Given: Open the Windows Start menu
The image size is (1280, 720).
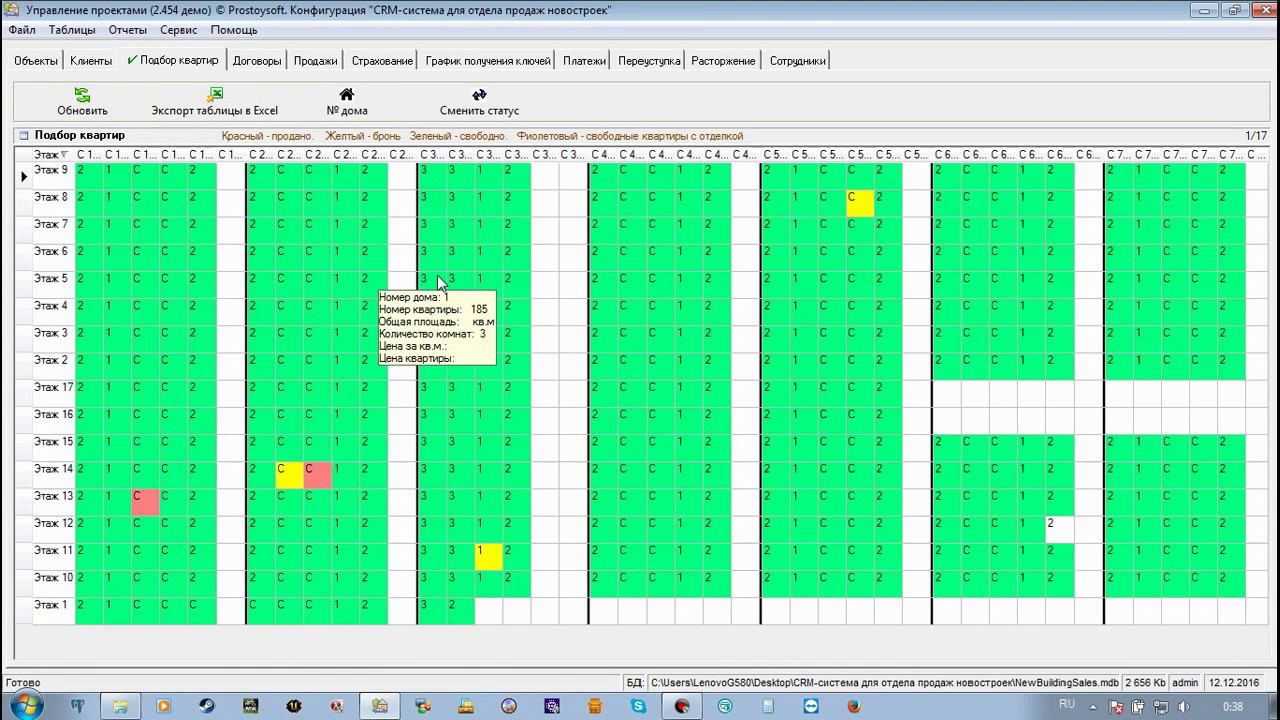Looking at the screenshot, I should pos(25,705).
